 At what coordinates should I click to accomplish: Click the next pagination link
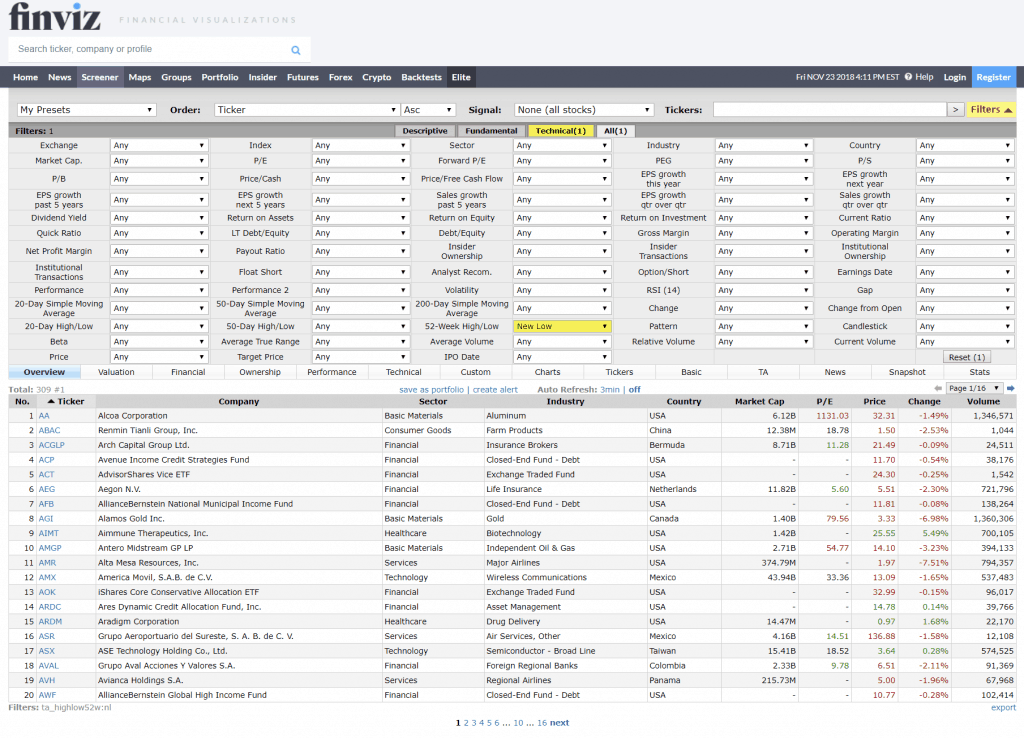559,723
